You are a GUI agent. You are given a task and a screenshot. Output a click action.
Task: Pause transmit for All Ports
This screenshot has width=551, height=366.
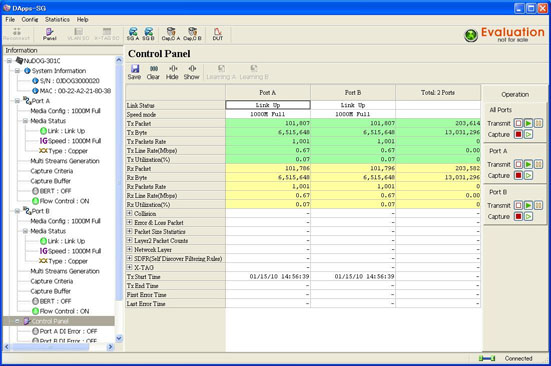pyautogui.click(x=539, y=123)
